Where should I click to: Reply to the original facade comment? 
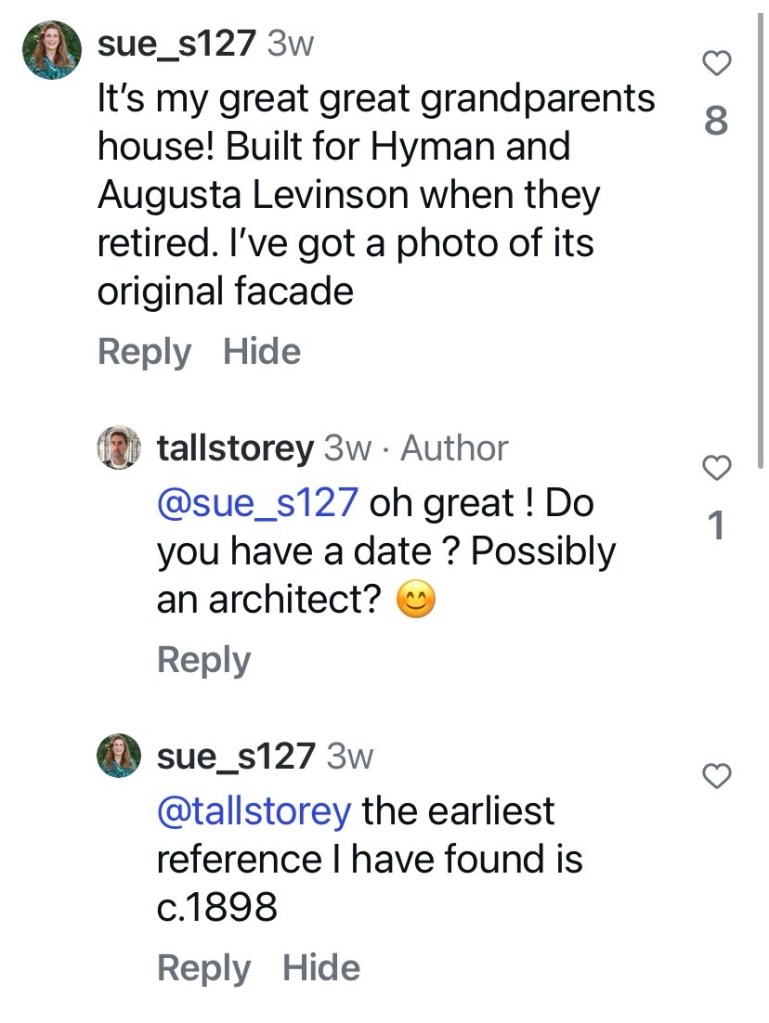pyautogui.click(x=144, y=352)
